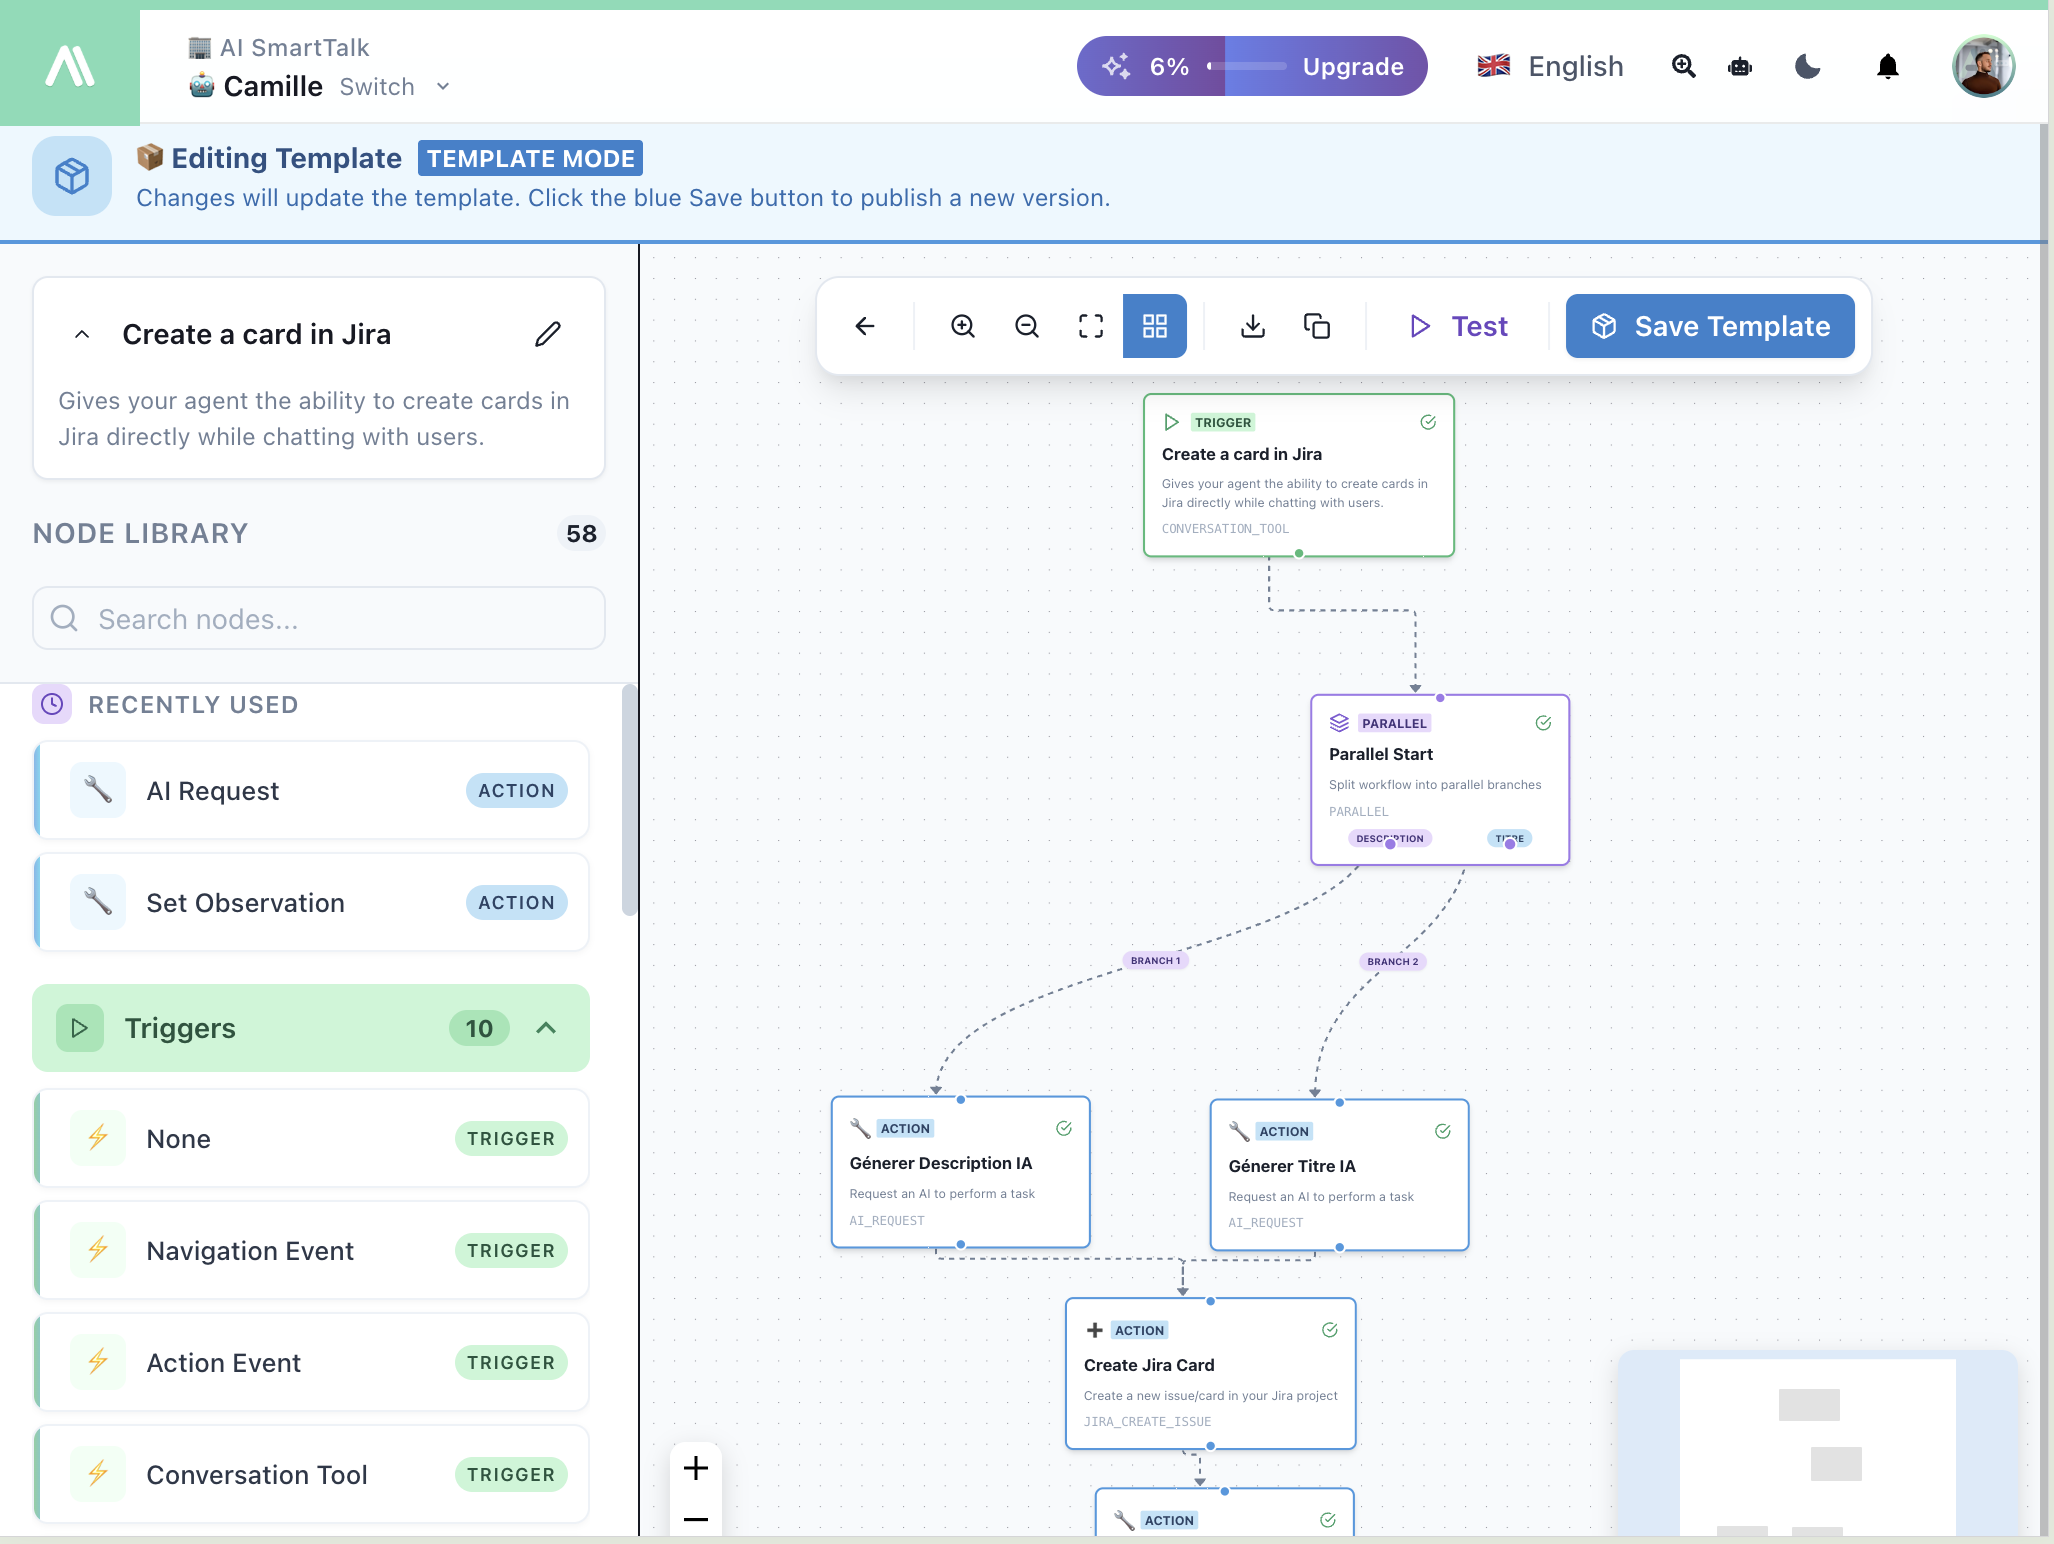Toggle the checkmark on Générer Titre IA node
The width and height of the screenshot is (2054, 1544).
point(1442,1131)
